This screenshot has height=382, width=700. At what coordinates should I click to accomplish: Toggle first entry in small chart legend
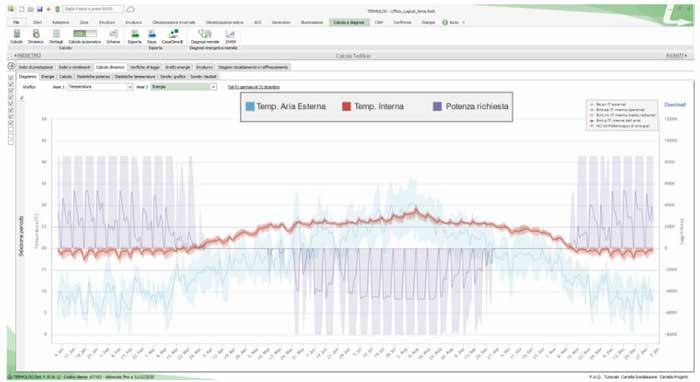click(x=610, y=104)
